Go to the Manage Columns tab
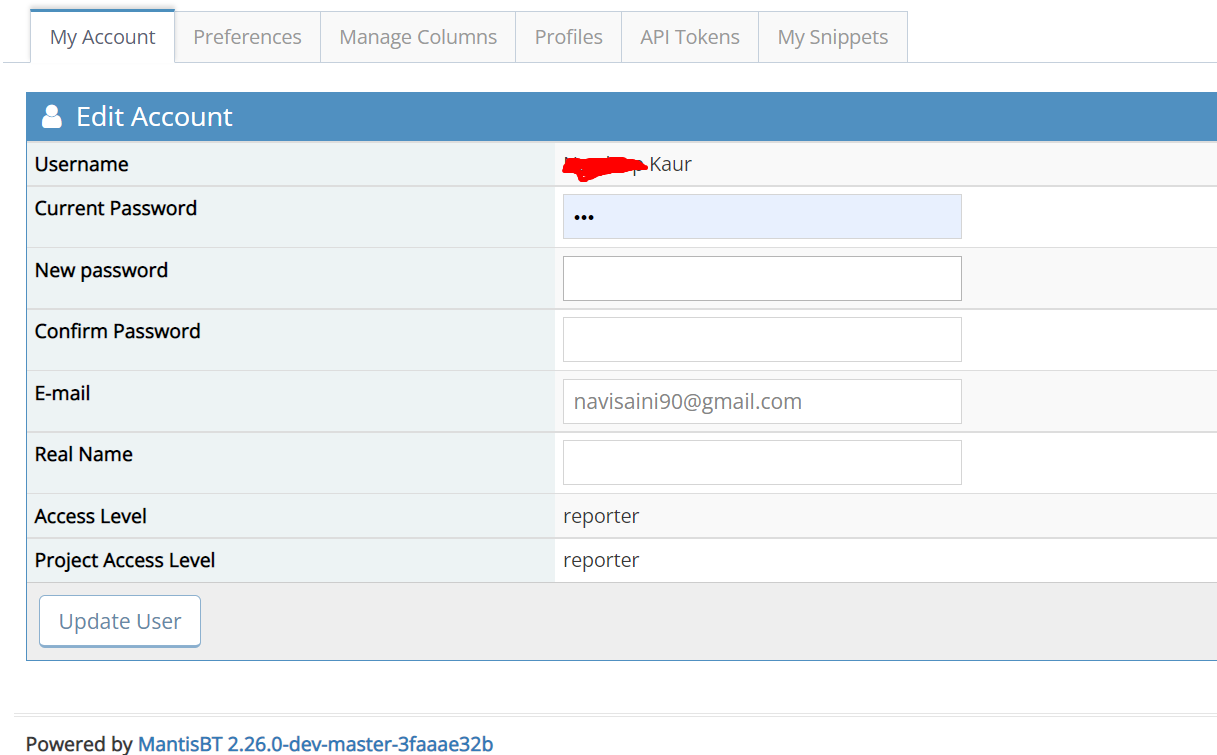The image size is (1217, 755). [x=418, y=37]
